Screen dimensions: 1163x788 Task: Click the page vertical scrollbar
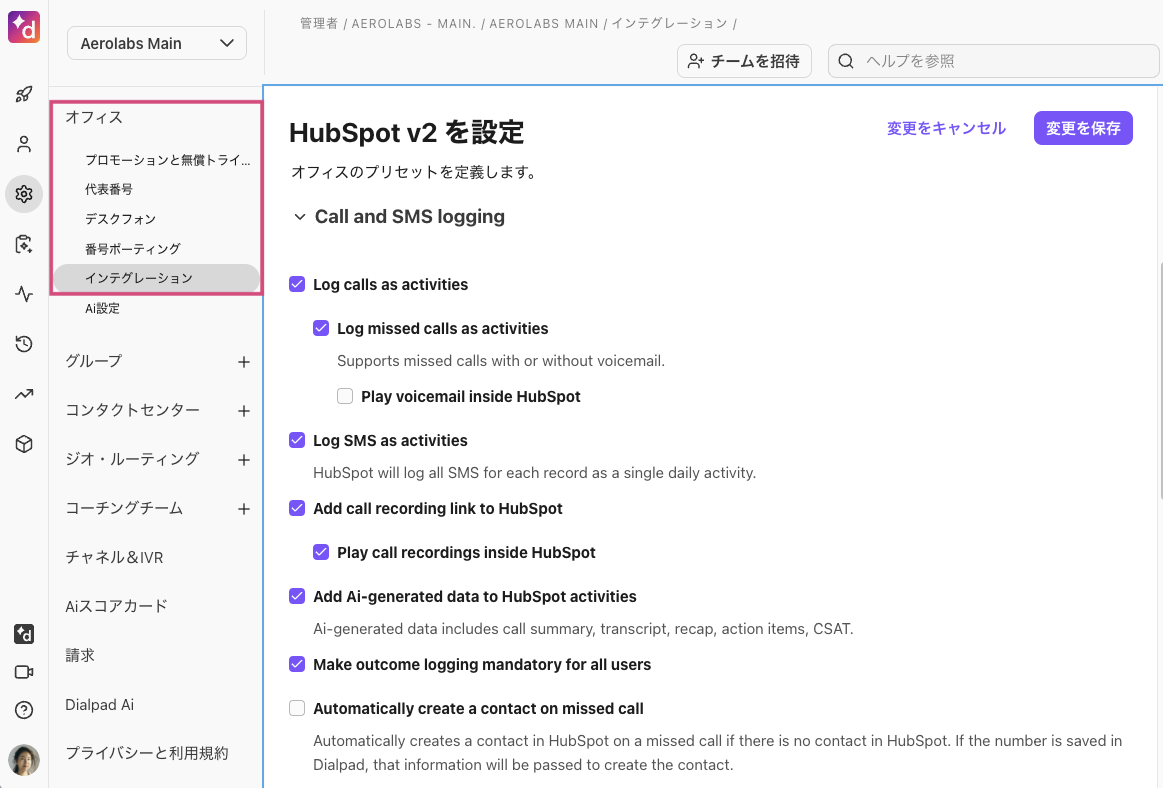1160,380
